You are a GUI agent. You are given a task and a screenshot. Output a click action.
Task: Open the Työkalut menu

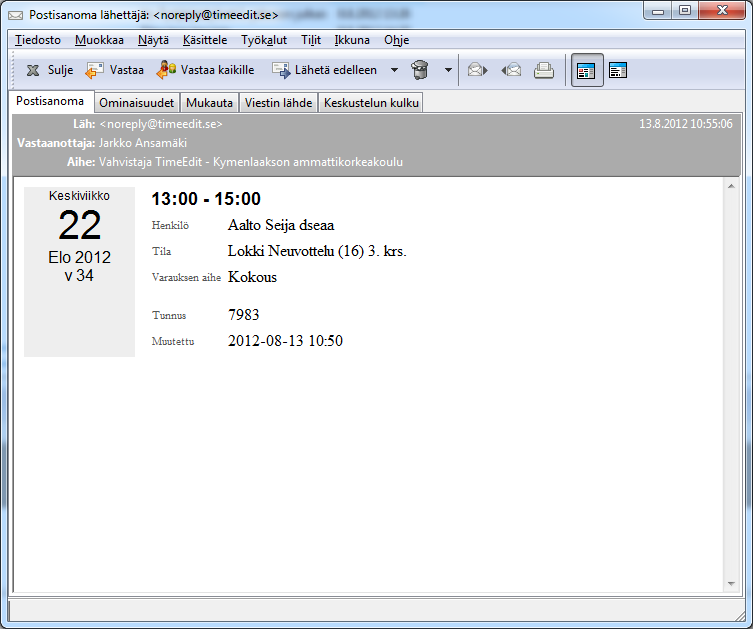click(264, 40)
